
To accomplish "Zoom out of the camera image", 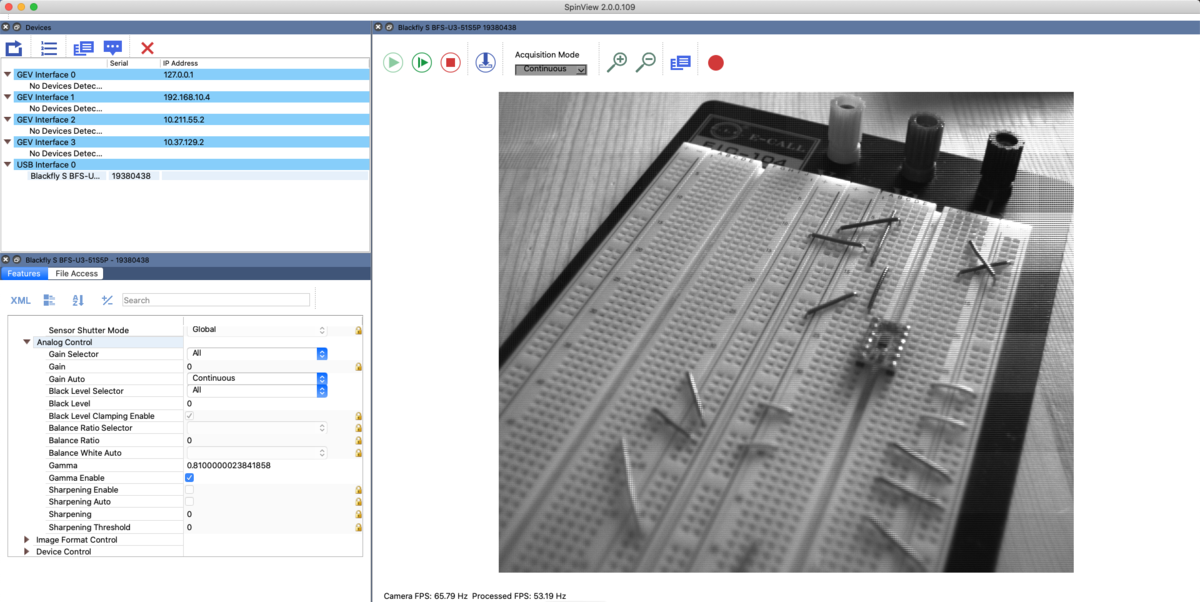I will pos(646,62).
